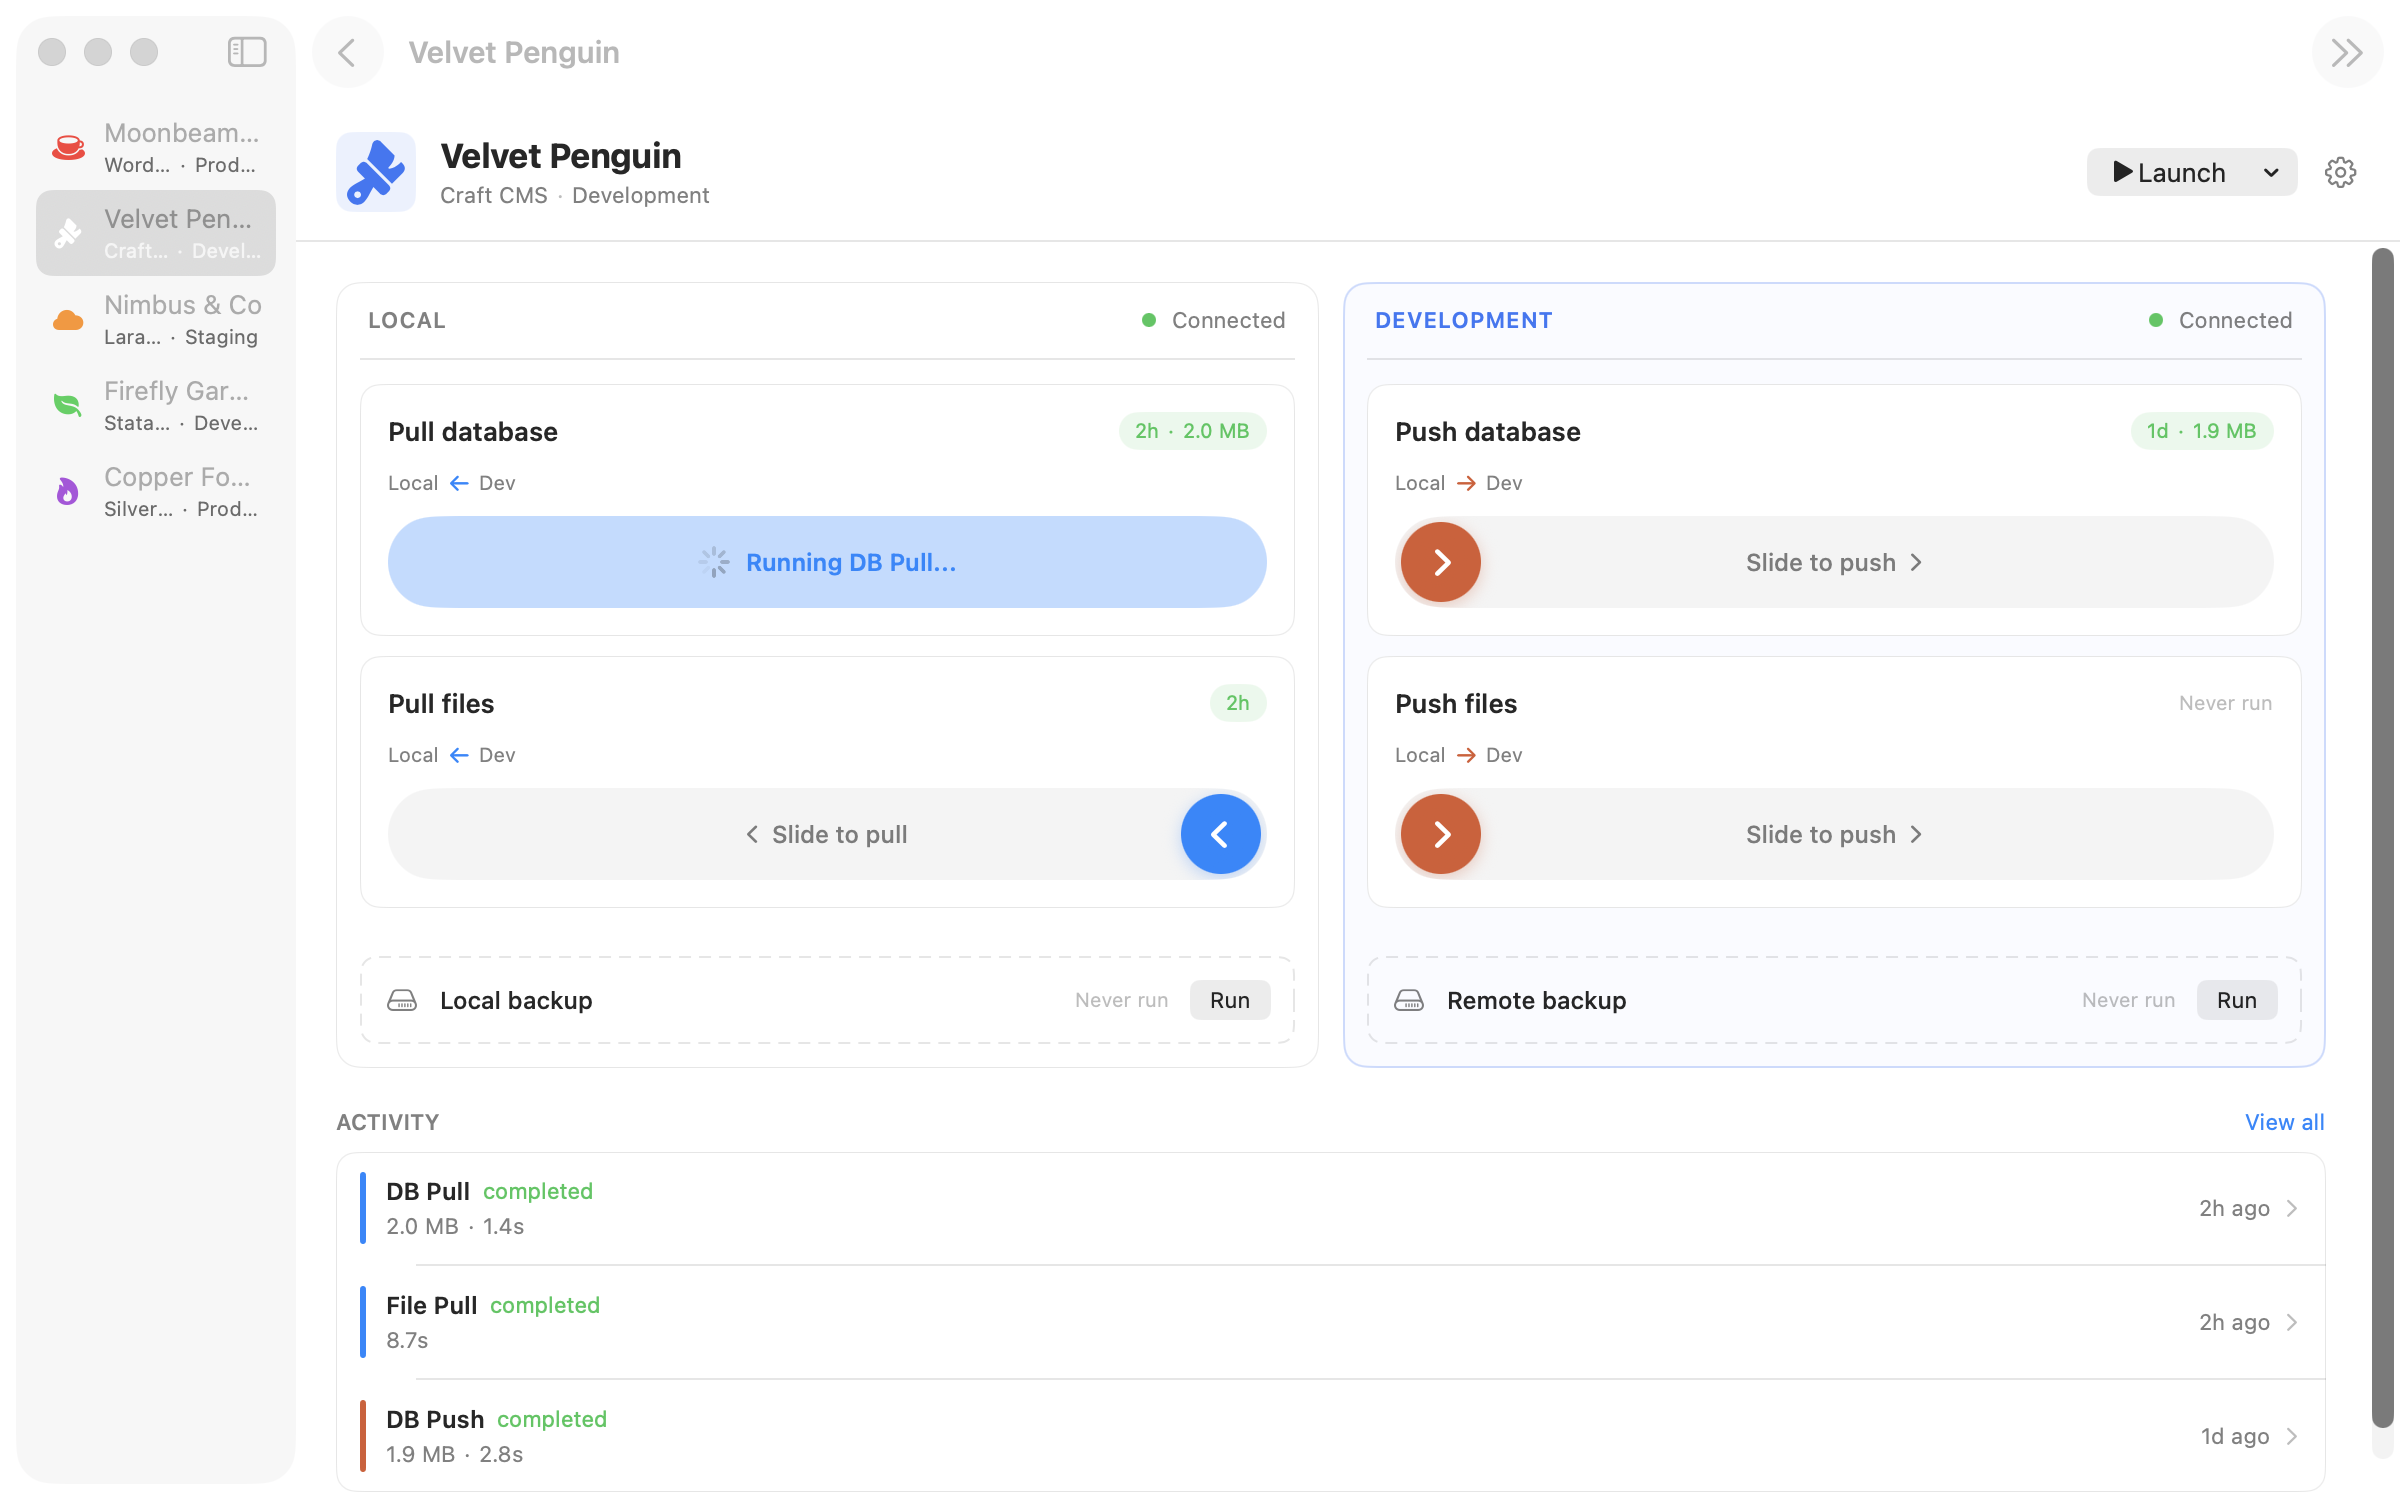Click the Local backup drive icon
Viewport: 2400px width, 1500px height.
pos(402,1000)
